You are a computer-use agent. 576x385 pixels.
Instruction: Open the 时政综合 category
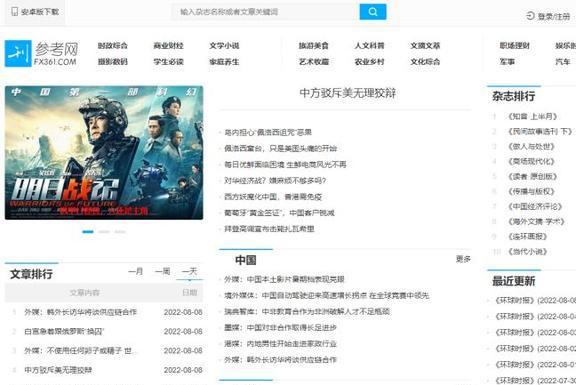(x=112, y=46)
